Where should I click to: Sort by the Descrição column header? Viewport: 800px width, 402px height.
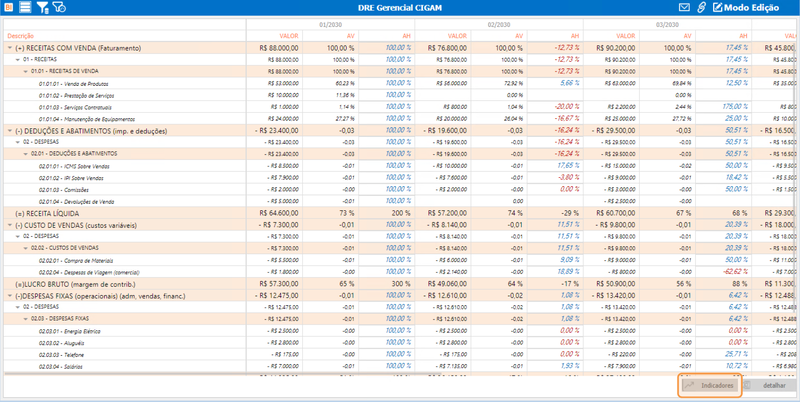coord(20,36)
